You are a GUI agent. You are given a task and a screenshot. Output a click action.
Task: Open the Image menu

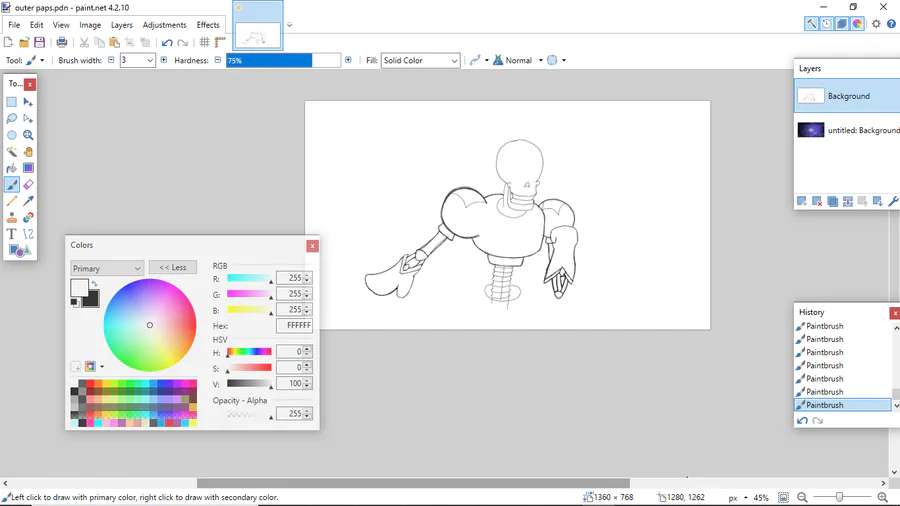click(90, 25)
